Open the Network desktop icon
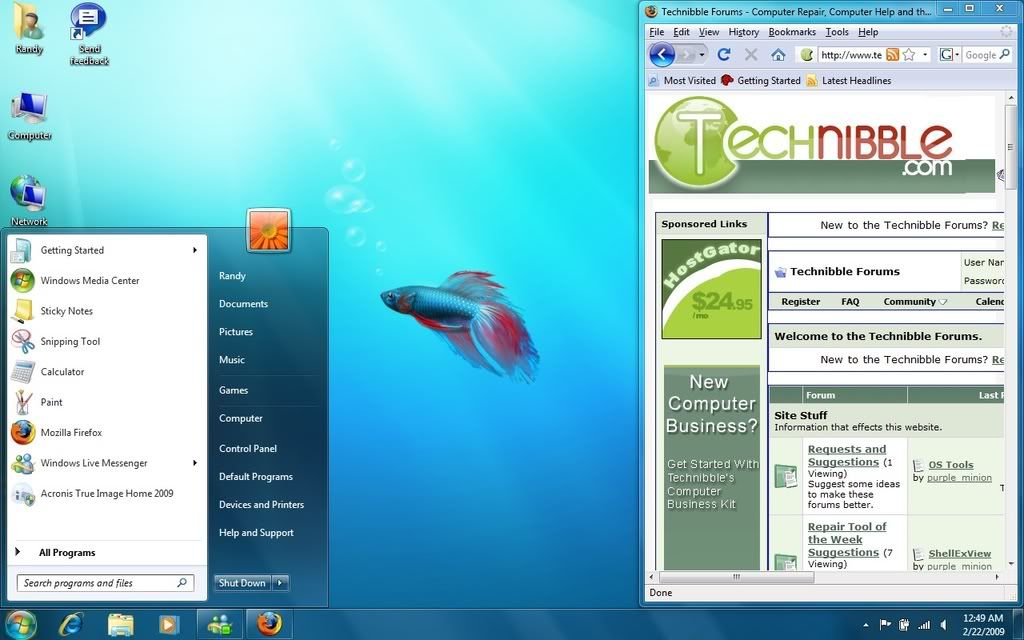The width and height of the screenshot is (1024, 640). click(29, 200)
